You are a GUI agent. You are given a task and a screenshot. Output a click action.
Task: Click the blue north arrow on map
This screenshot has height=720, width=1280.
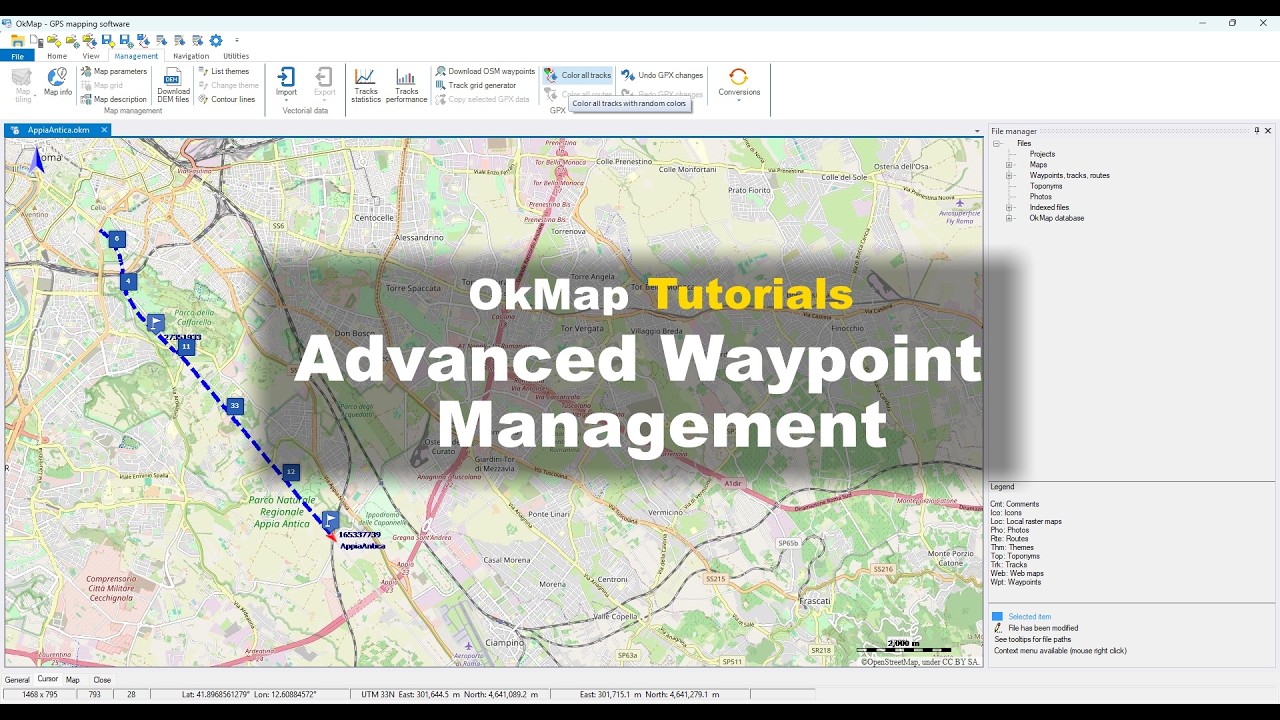[x=37, y=160]
